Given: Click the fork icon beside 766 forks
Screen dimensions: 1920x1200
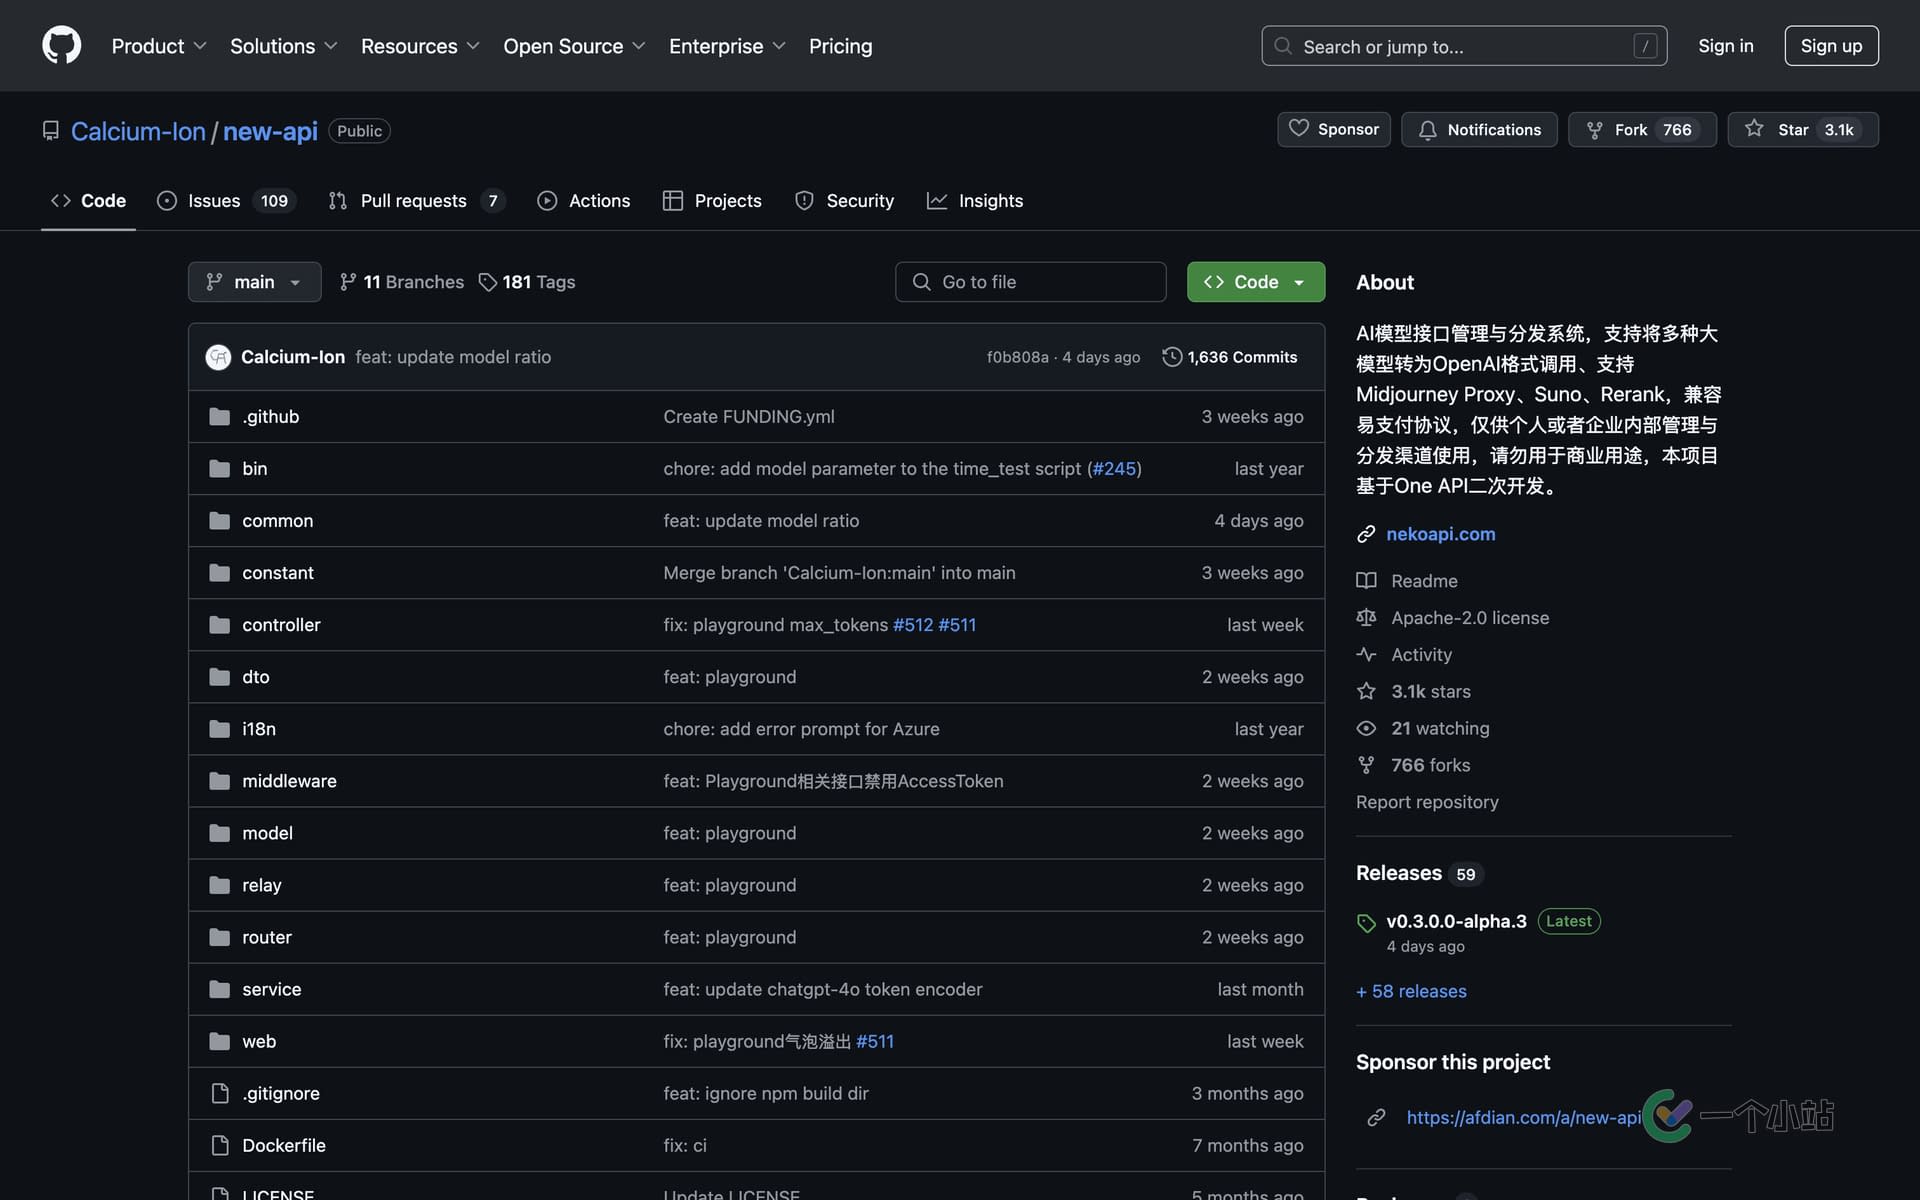Looking at the screenshot, I should [x=1366, y=765].
